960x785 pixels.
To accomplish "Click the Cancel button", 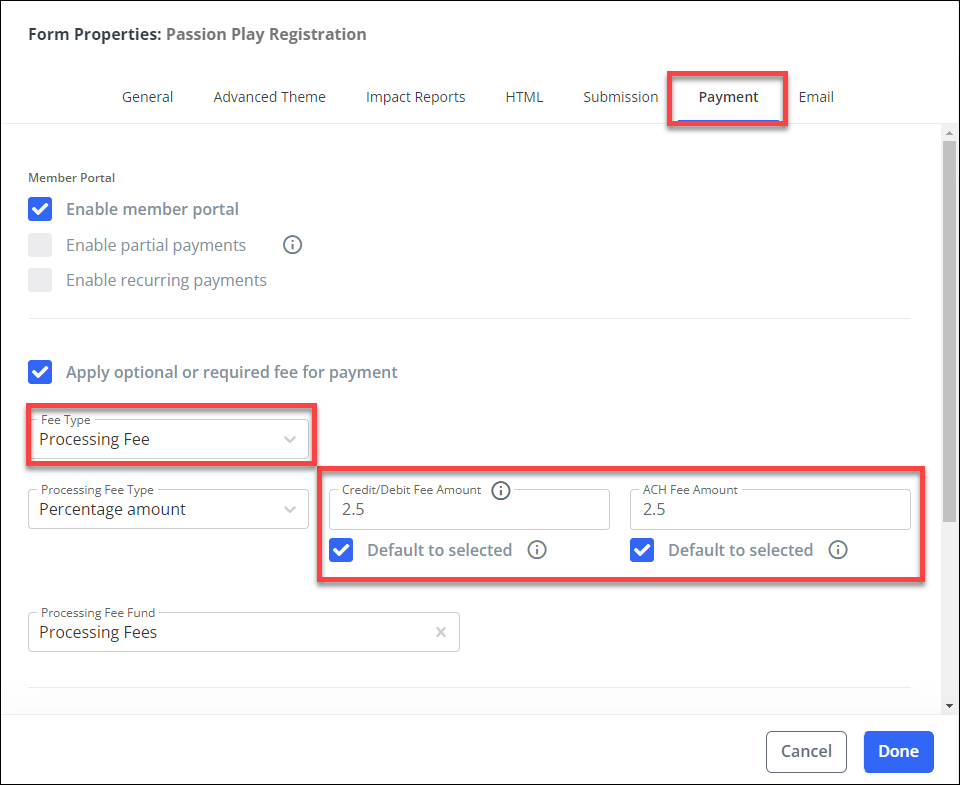I will 806,751.
